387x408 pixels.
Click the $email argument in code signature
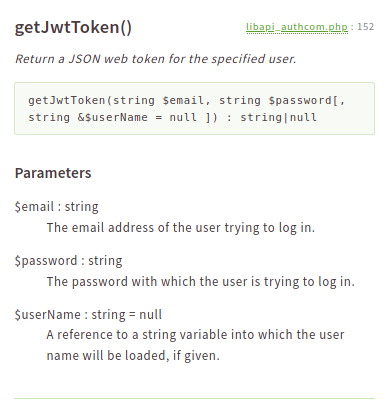[x=183, y=100]
